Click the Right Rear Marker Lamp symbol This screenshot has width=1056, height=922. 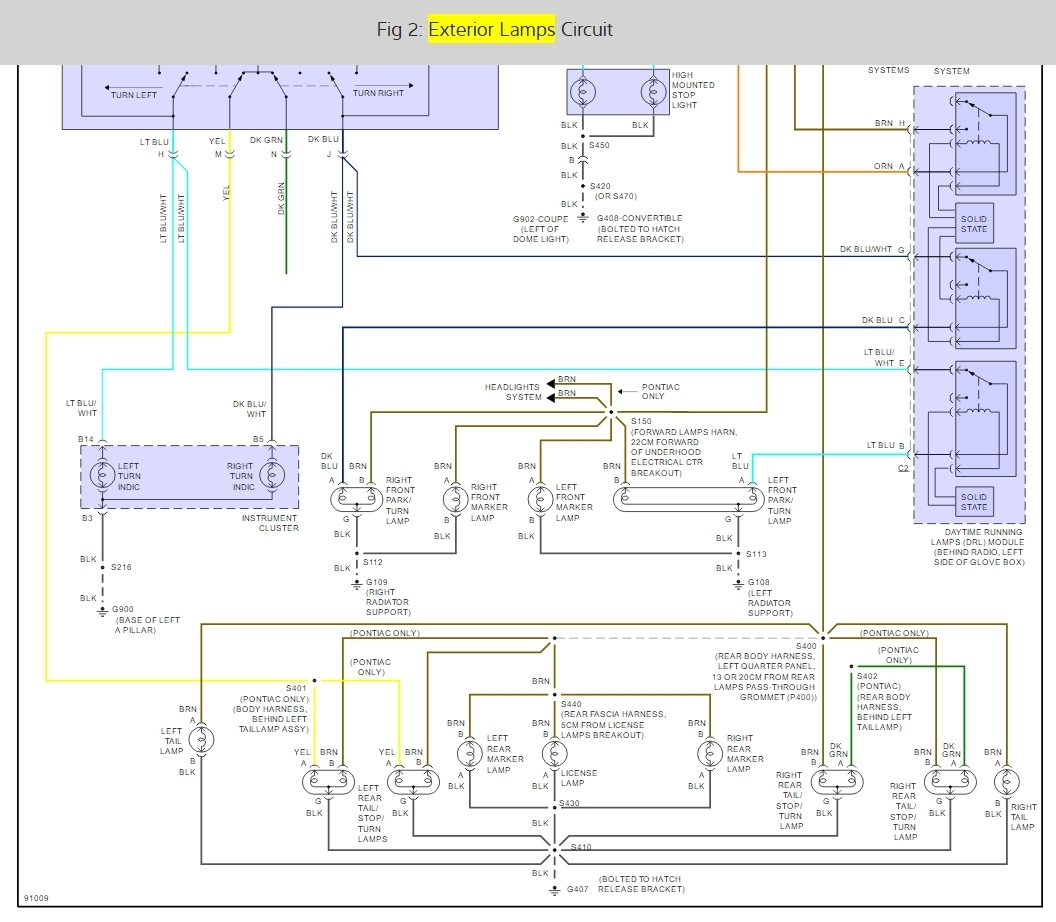tap(709, 753)
